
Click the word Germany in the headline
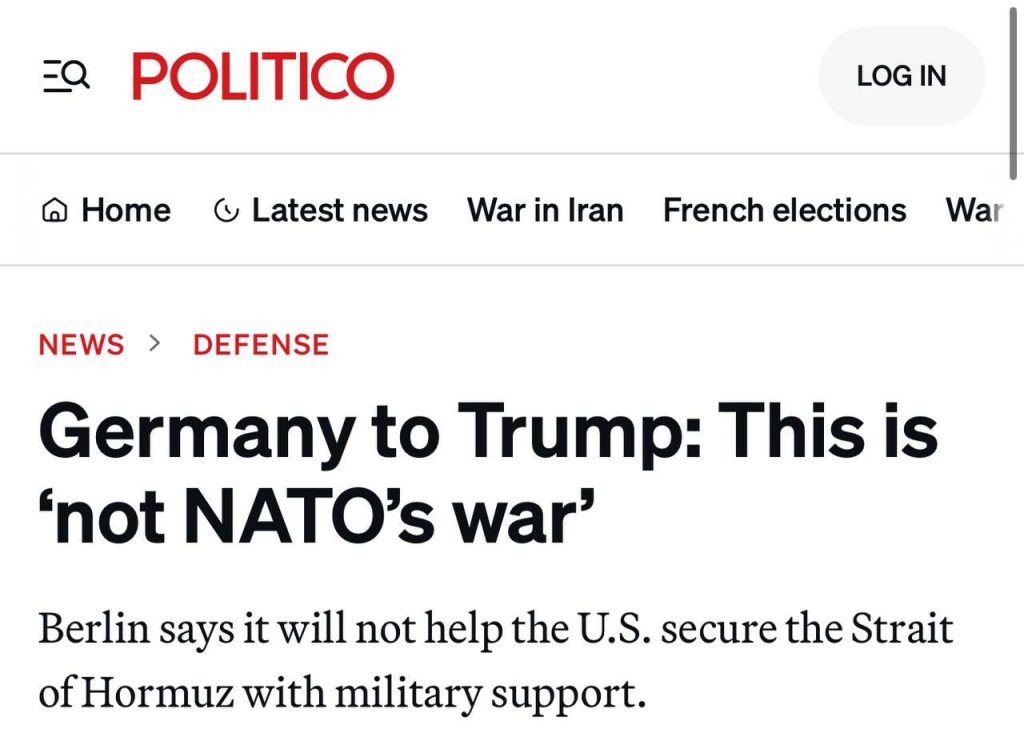tap(196, 432)
